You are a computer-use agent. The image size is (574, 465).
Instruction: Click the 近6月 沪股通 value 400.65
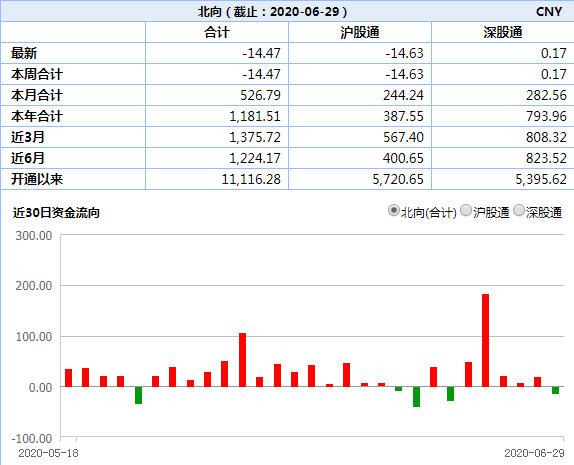tap(403, 158)
